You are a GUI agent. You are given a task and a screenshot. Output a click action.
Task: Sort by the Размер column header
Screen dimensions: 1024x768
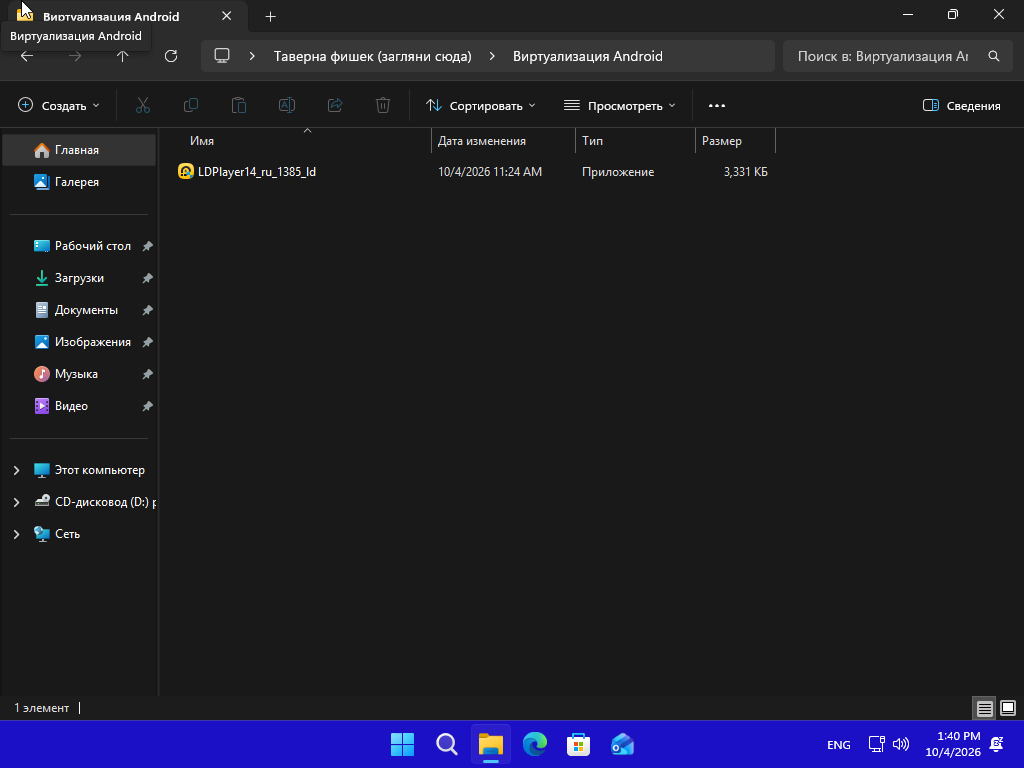tap(735, 140)
